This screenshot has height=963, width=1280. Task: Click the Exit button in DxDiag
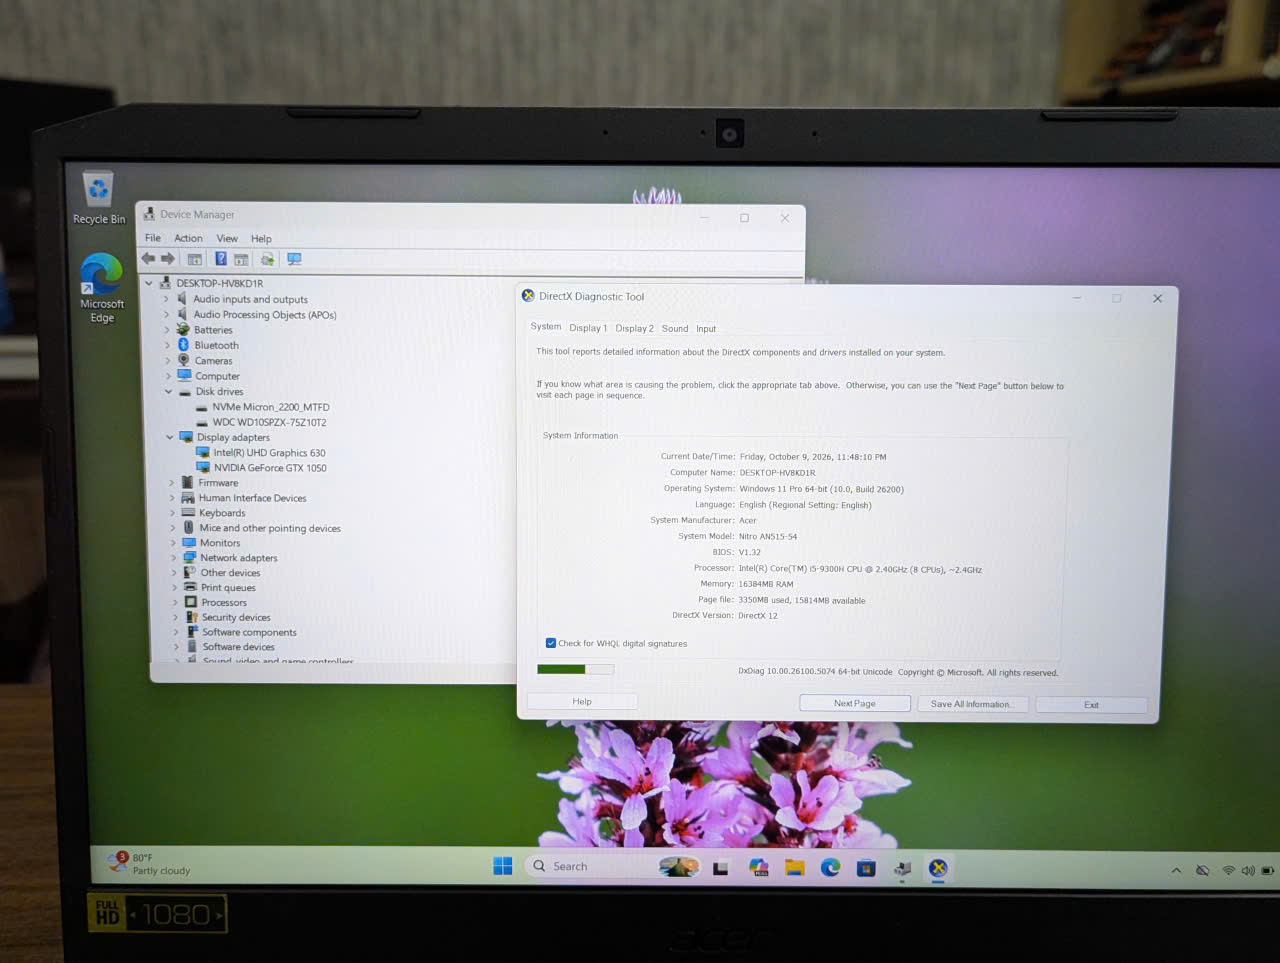click(x=1091, y=705)
